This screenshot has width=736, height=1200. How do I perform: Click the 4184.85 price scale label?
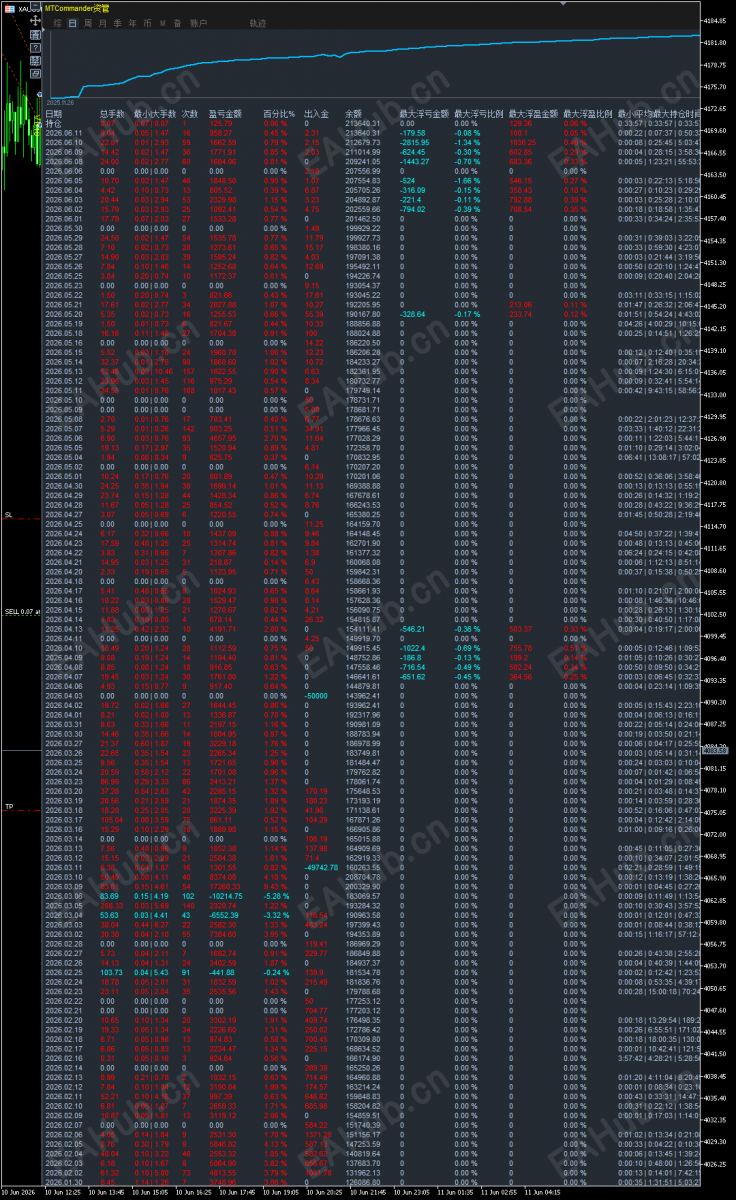click(x=713, y=20)
